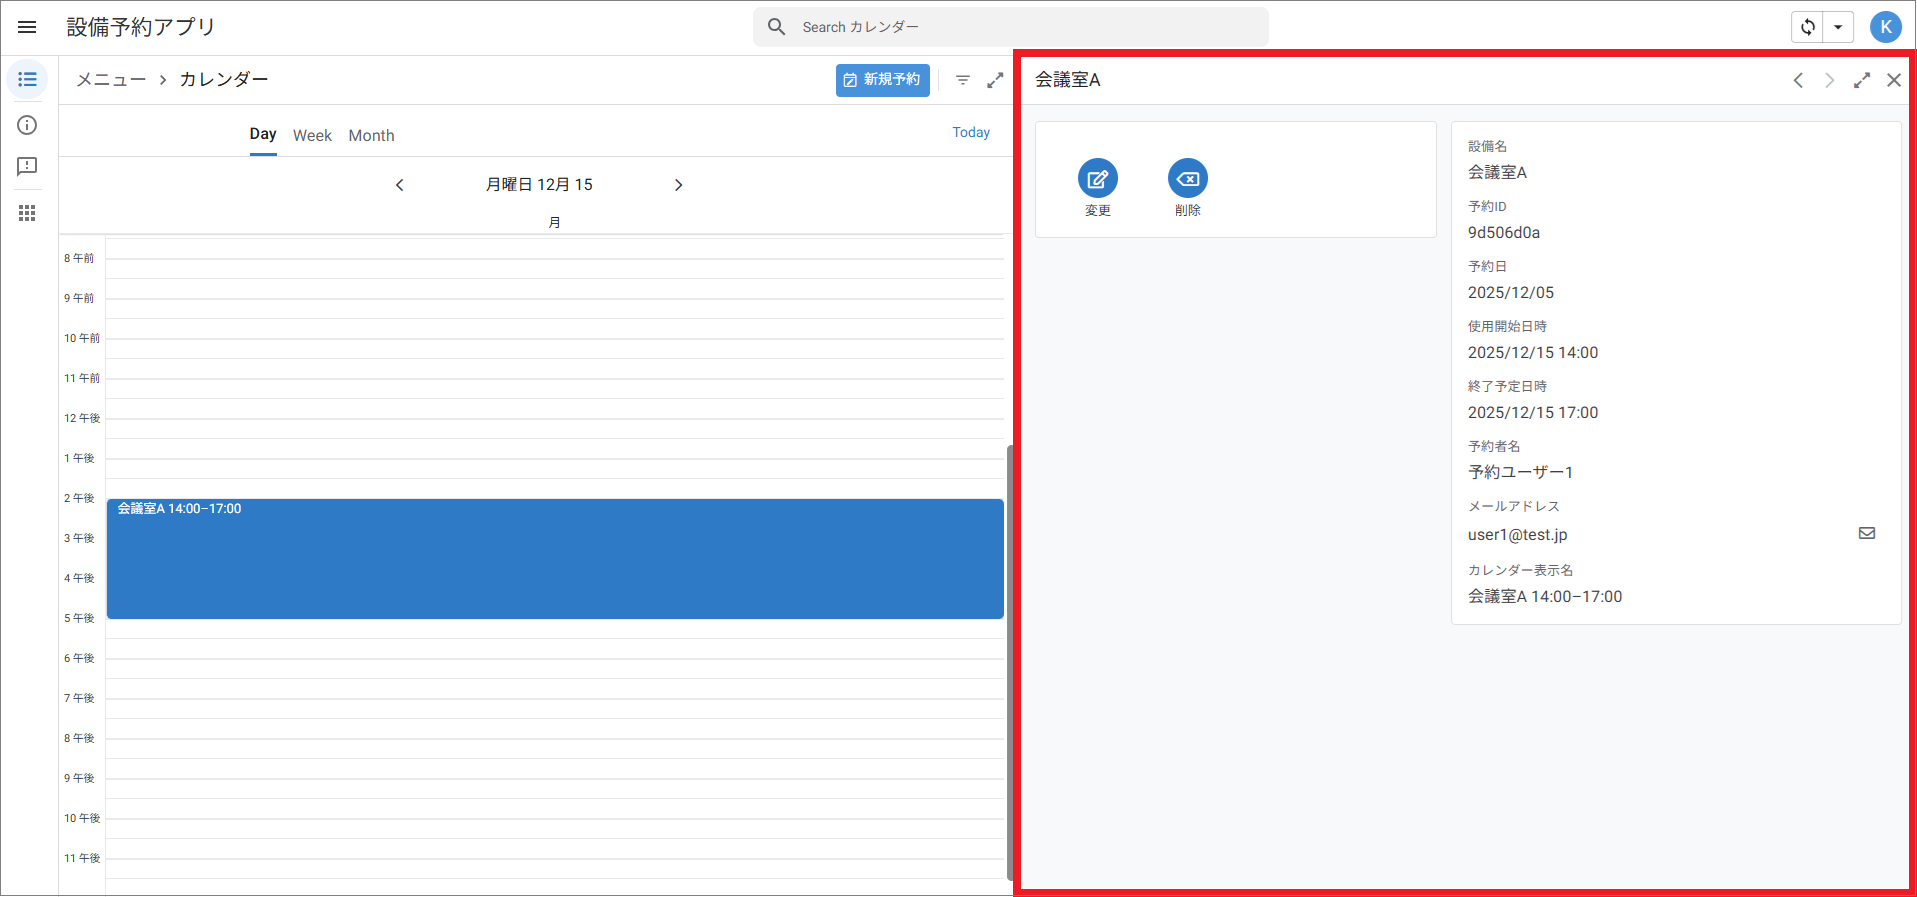
Task: Click the メニュー breadcrumb link
Action: [x=111, y=80]
